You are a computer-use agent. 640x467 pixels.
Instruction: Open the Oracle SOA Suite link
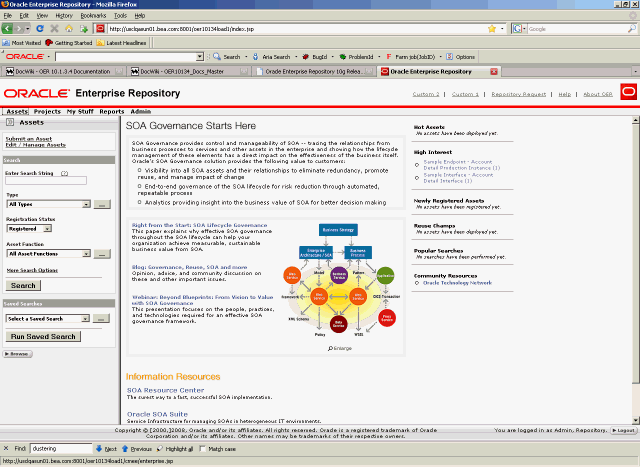[x=157, y=414]
